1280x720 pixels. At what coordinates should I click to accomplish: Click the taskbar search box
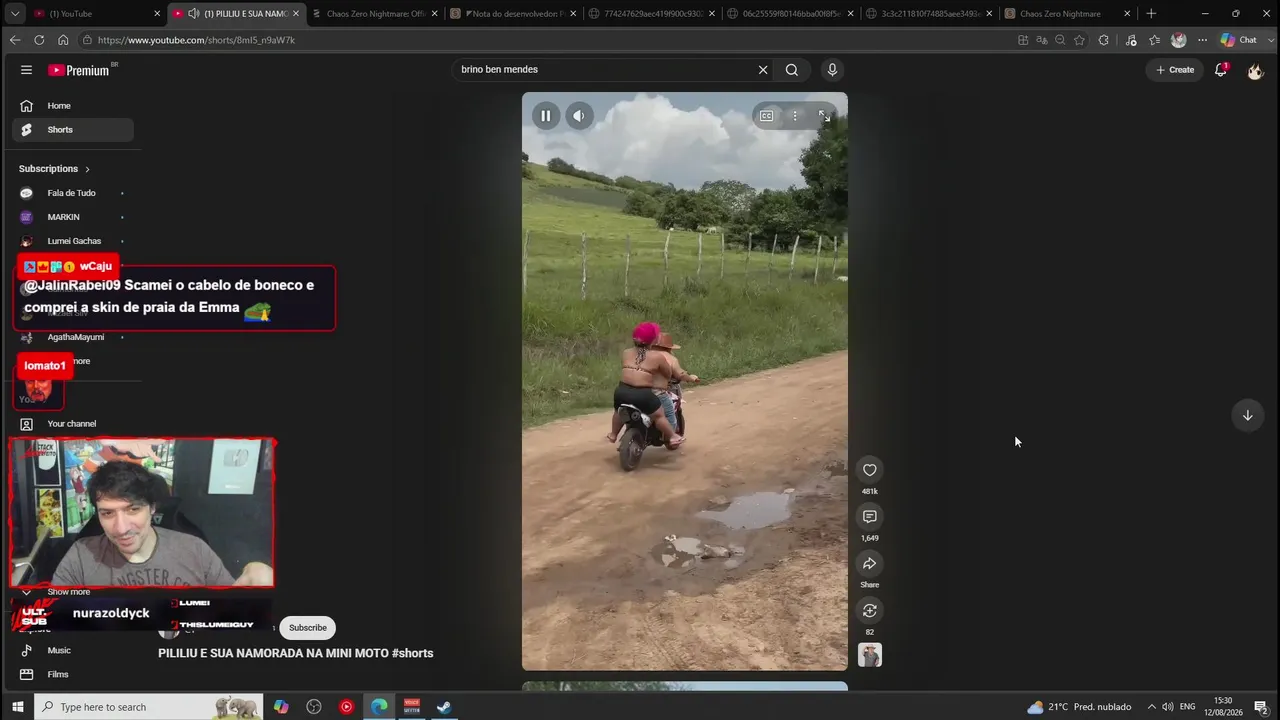pyautogui.click(x=149, y=707)
